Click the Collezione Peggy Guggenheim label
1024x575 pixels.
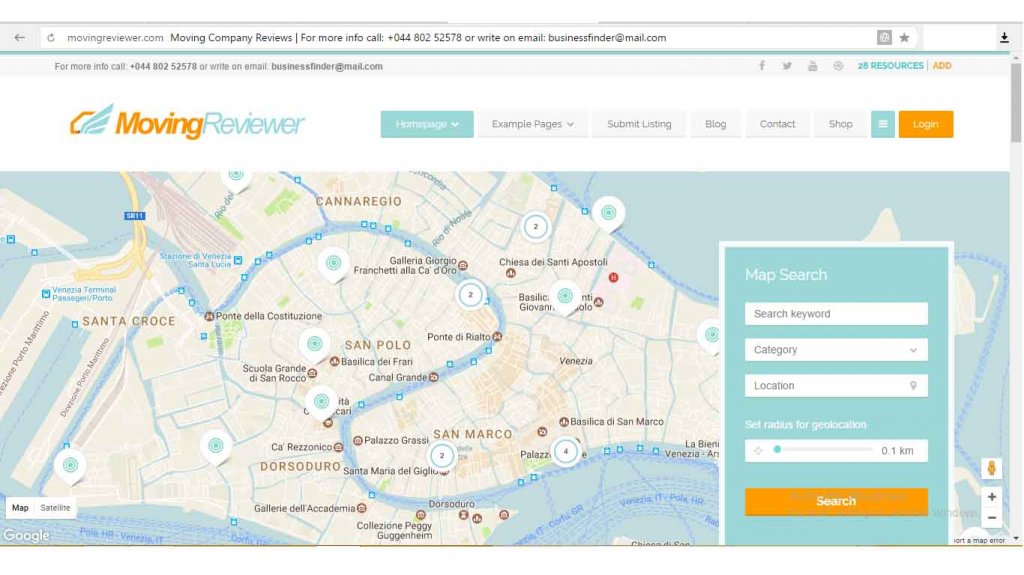(394, 531)
